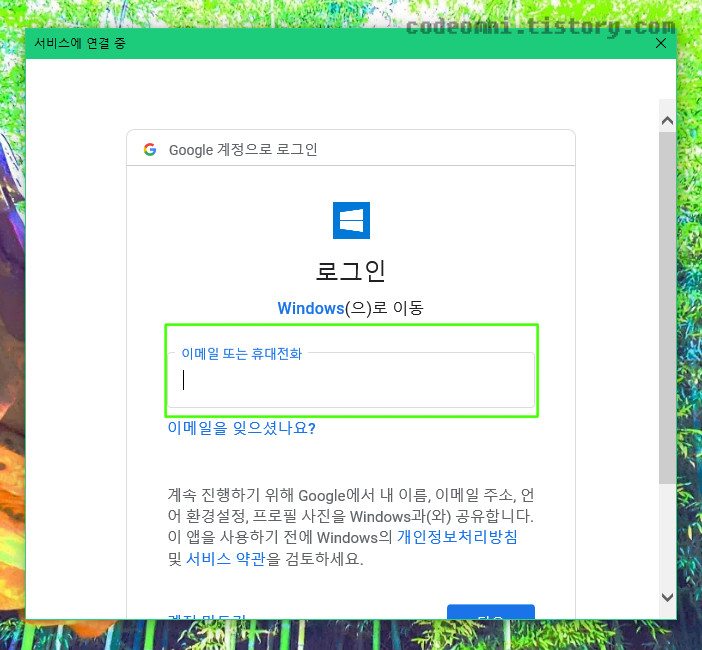The height and width of the screenshot is (650, 702).
Task: Click the Google G logo icon
Action: coord(150,150)
